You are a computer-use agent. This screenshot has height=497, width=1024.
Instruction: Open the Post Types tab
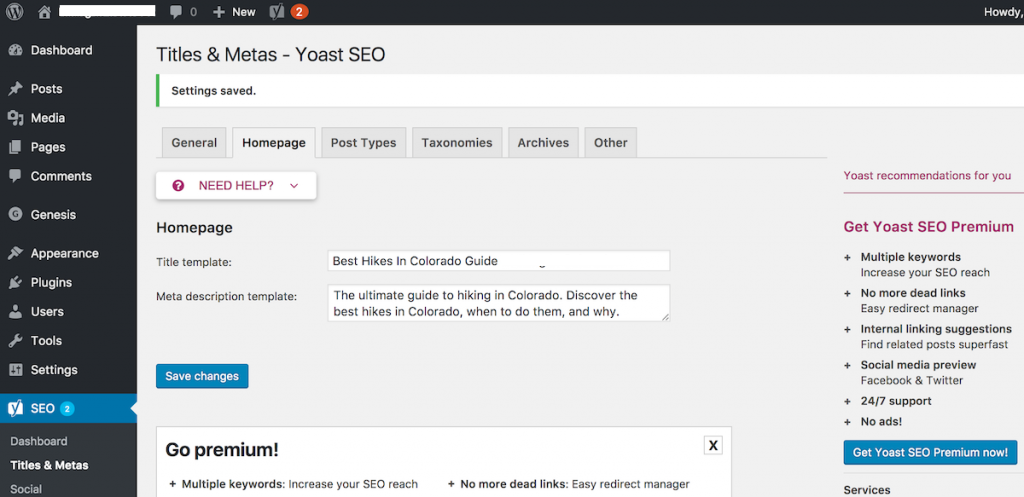[363, 142]
